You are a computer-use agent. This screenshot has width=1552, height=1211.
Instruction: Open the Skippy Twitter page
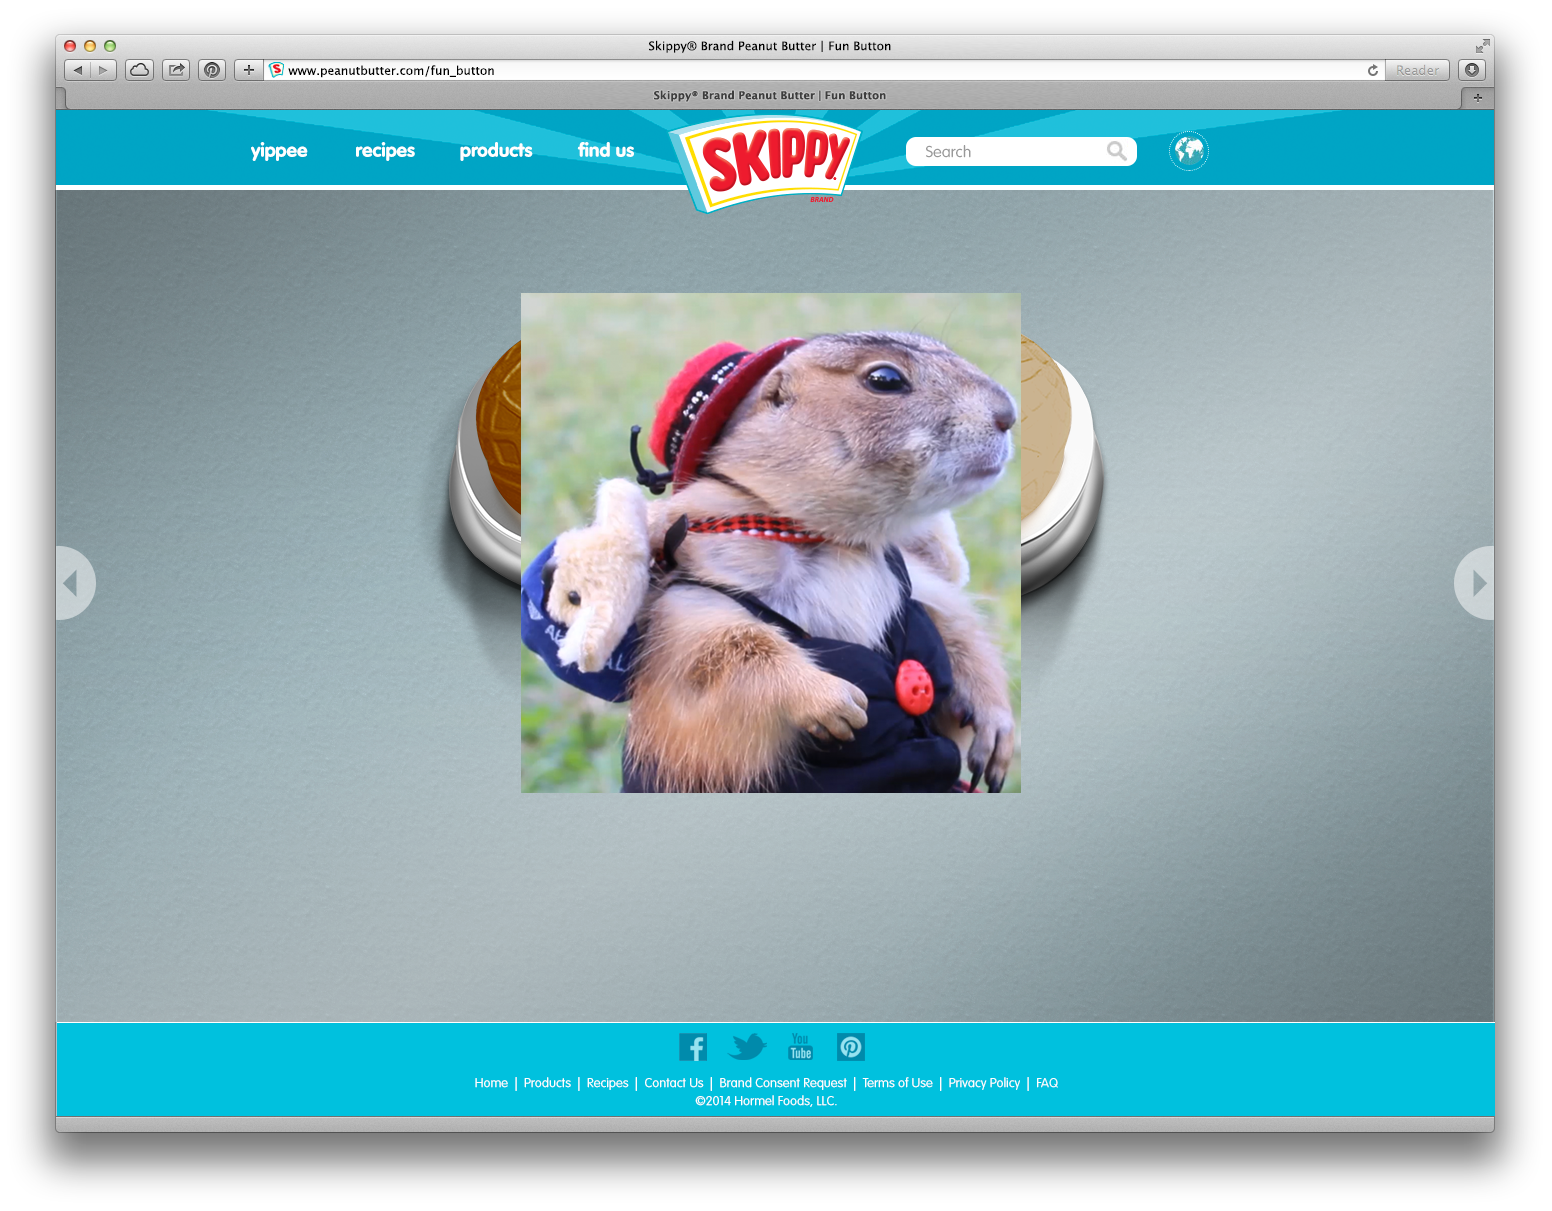(x=747, y=1047)
